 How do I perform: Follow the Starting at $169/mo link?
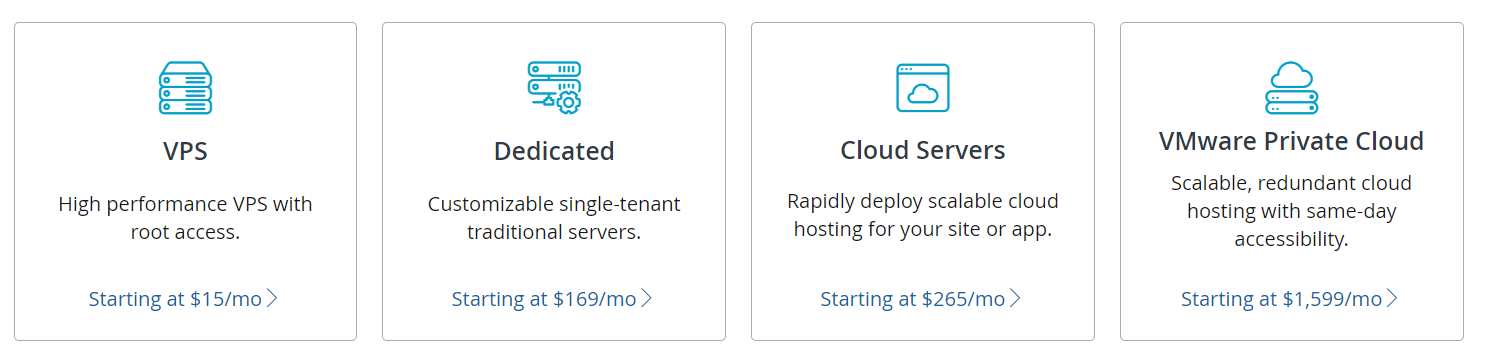(x=552, y=299)
